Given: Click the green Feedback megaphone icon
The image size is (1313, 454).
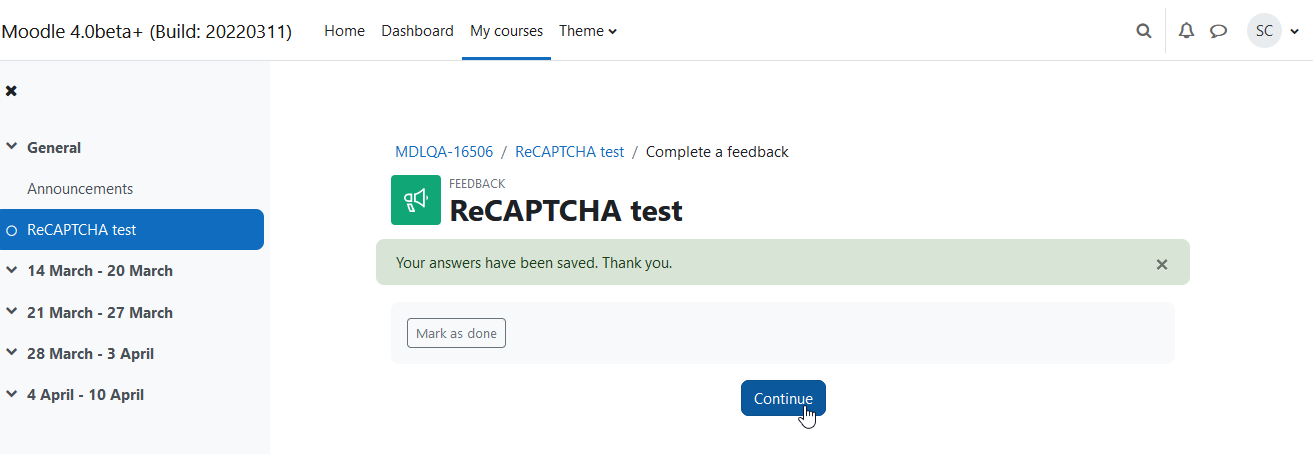Looking at the screenshot, I should tap(416, 200).
